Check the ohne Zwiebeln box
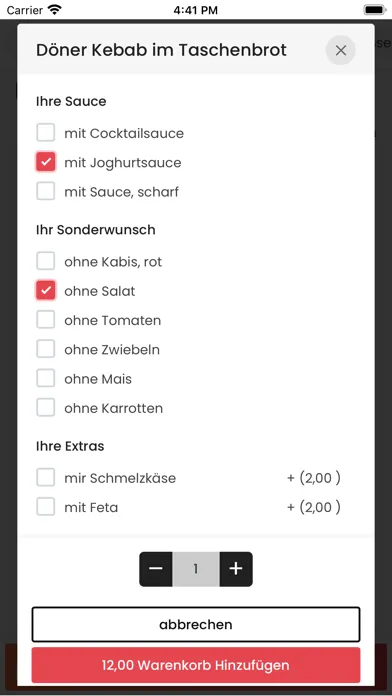Screen dimensions: 392x696 coord(46,349)
